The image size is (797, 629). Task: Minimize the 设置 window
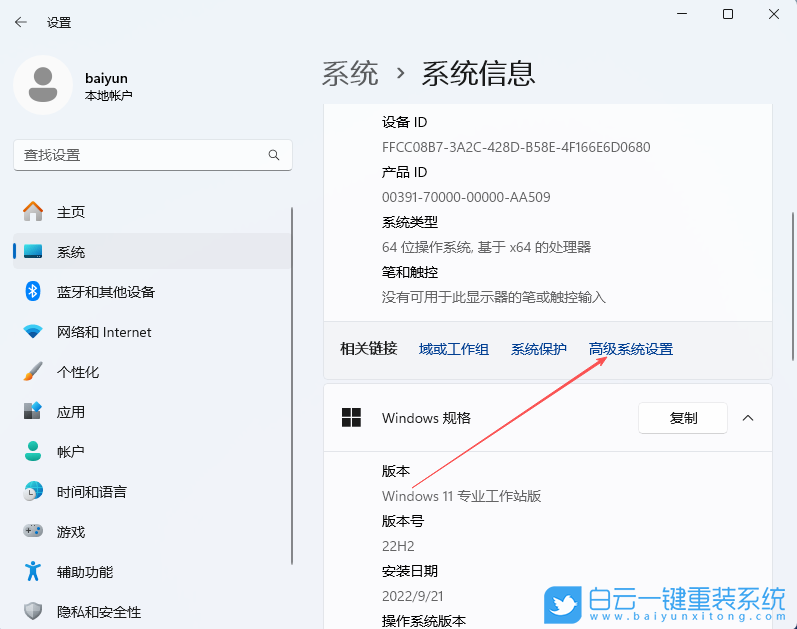pos(682,14)
